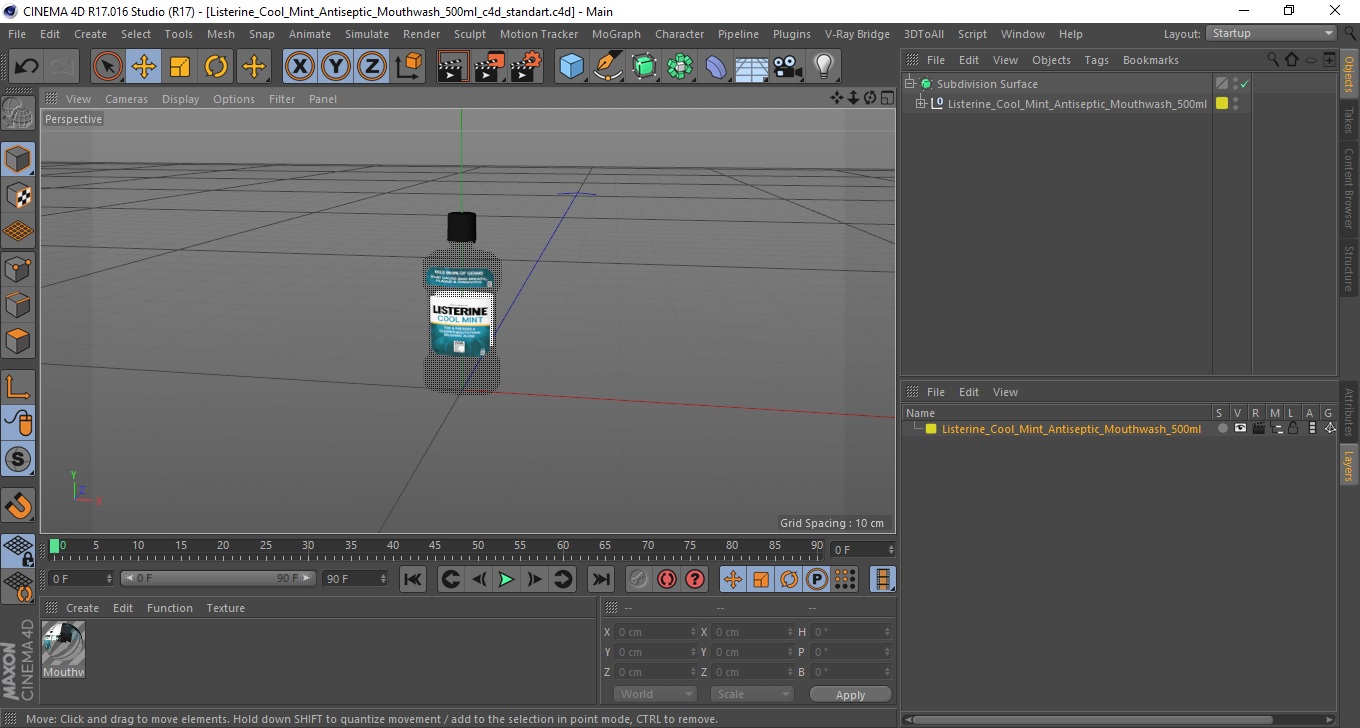Toggle the Enable Snap magnet icon
Viewport: 1360px width, 728px height.
[18, 505]
